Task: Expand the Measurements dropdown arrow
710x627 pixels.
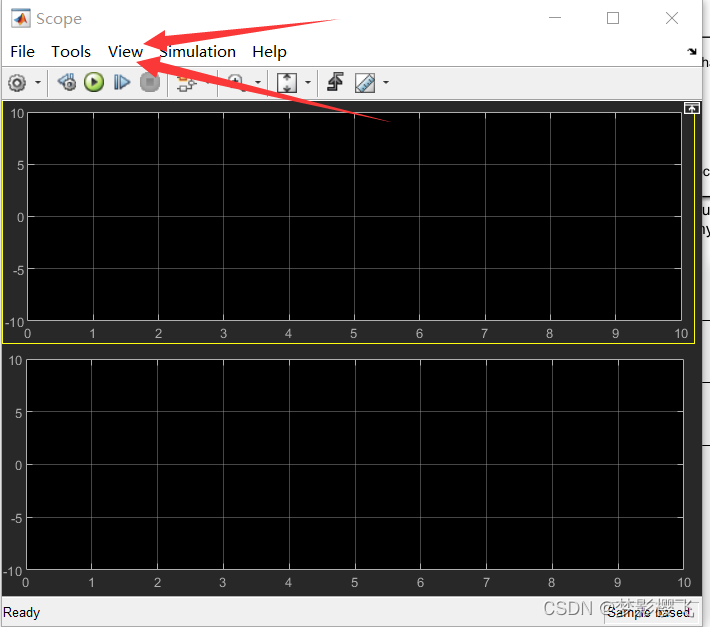Action: point(386,82)
